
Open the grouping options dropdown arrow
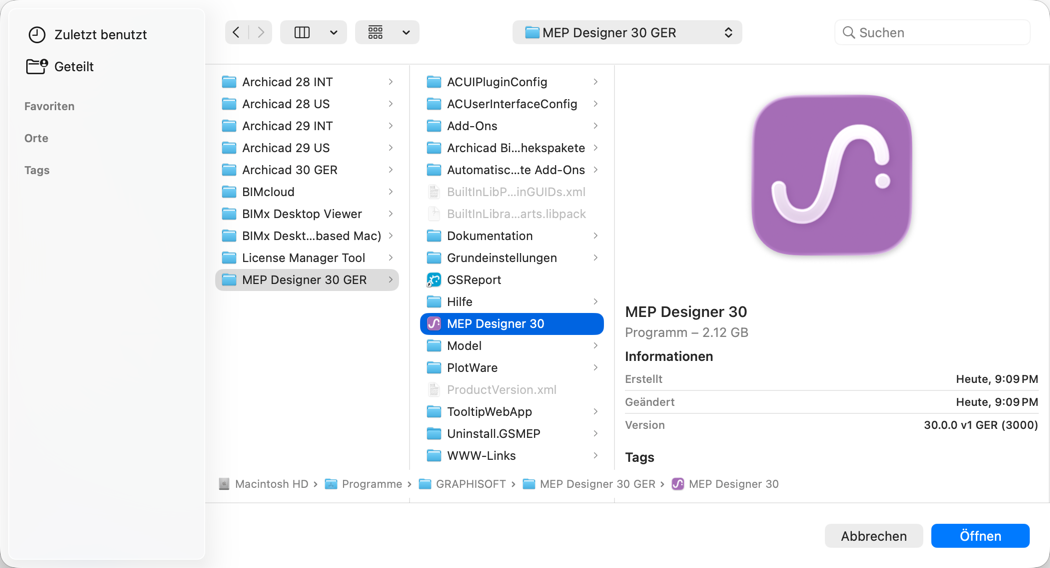coord(406,32)
